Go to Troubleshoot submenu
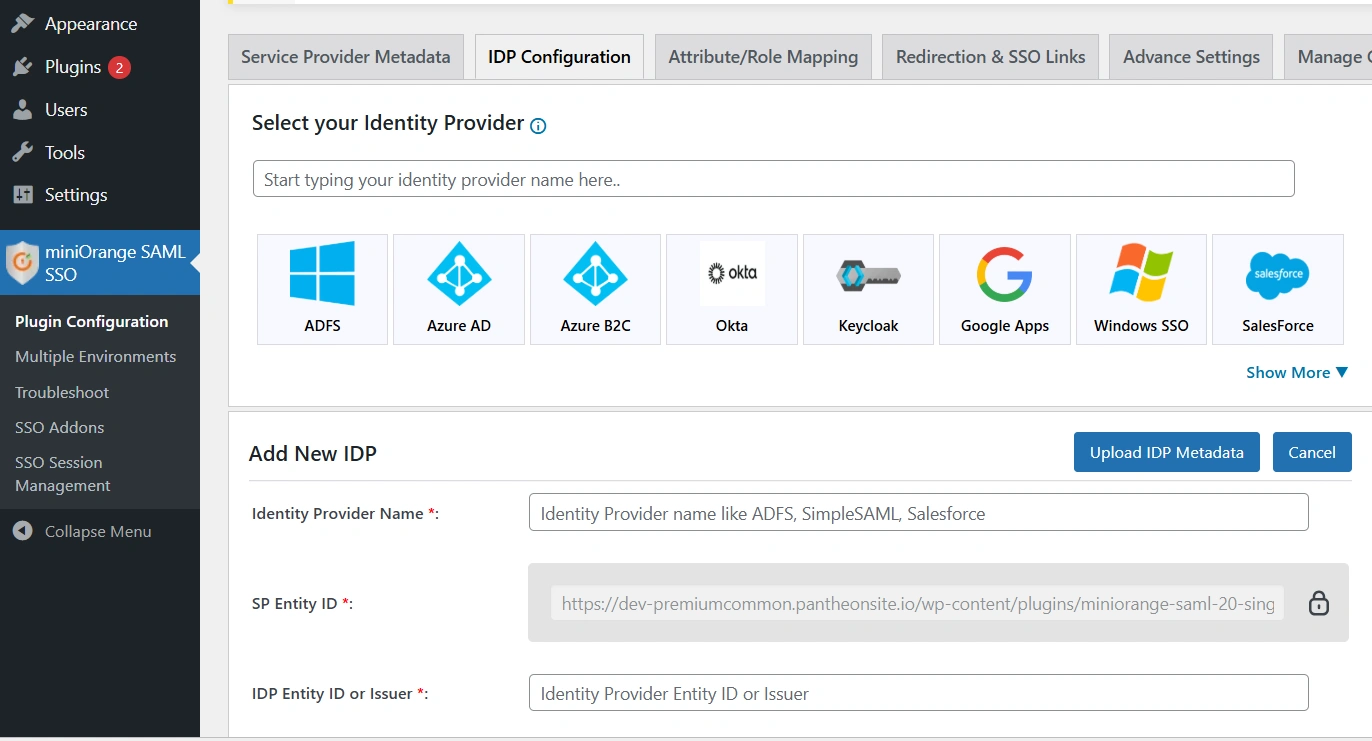Screen dimensions: 1372x741 click(x=62, y=392)
